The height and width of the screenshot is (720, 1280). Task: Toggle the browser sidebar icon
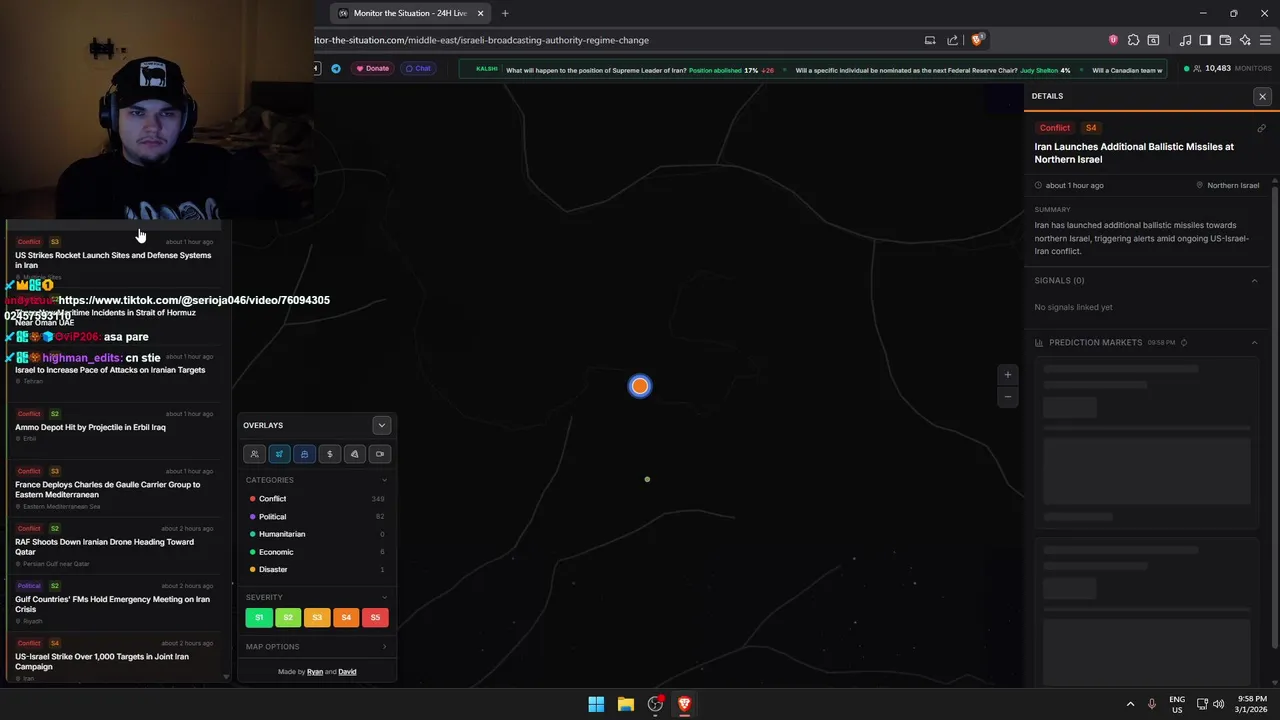(1205, 40)
